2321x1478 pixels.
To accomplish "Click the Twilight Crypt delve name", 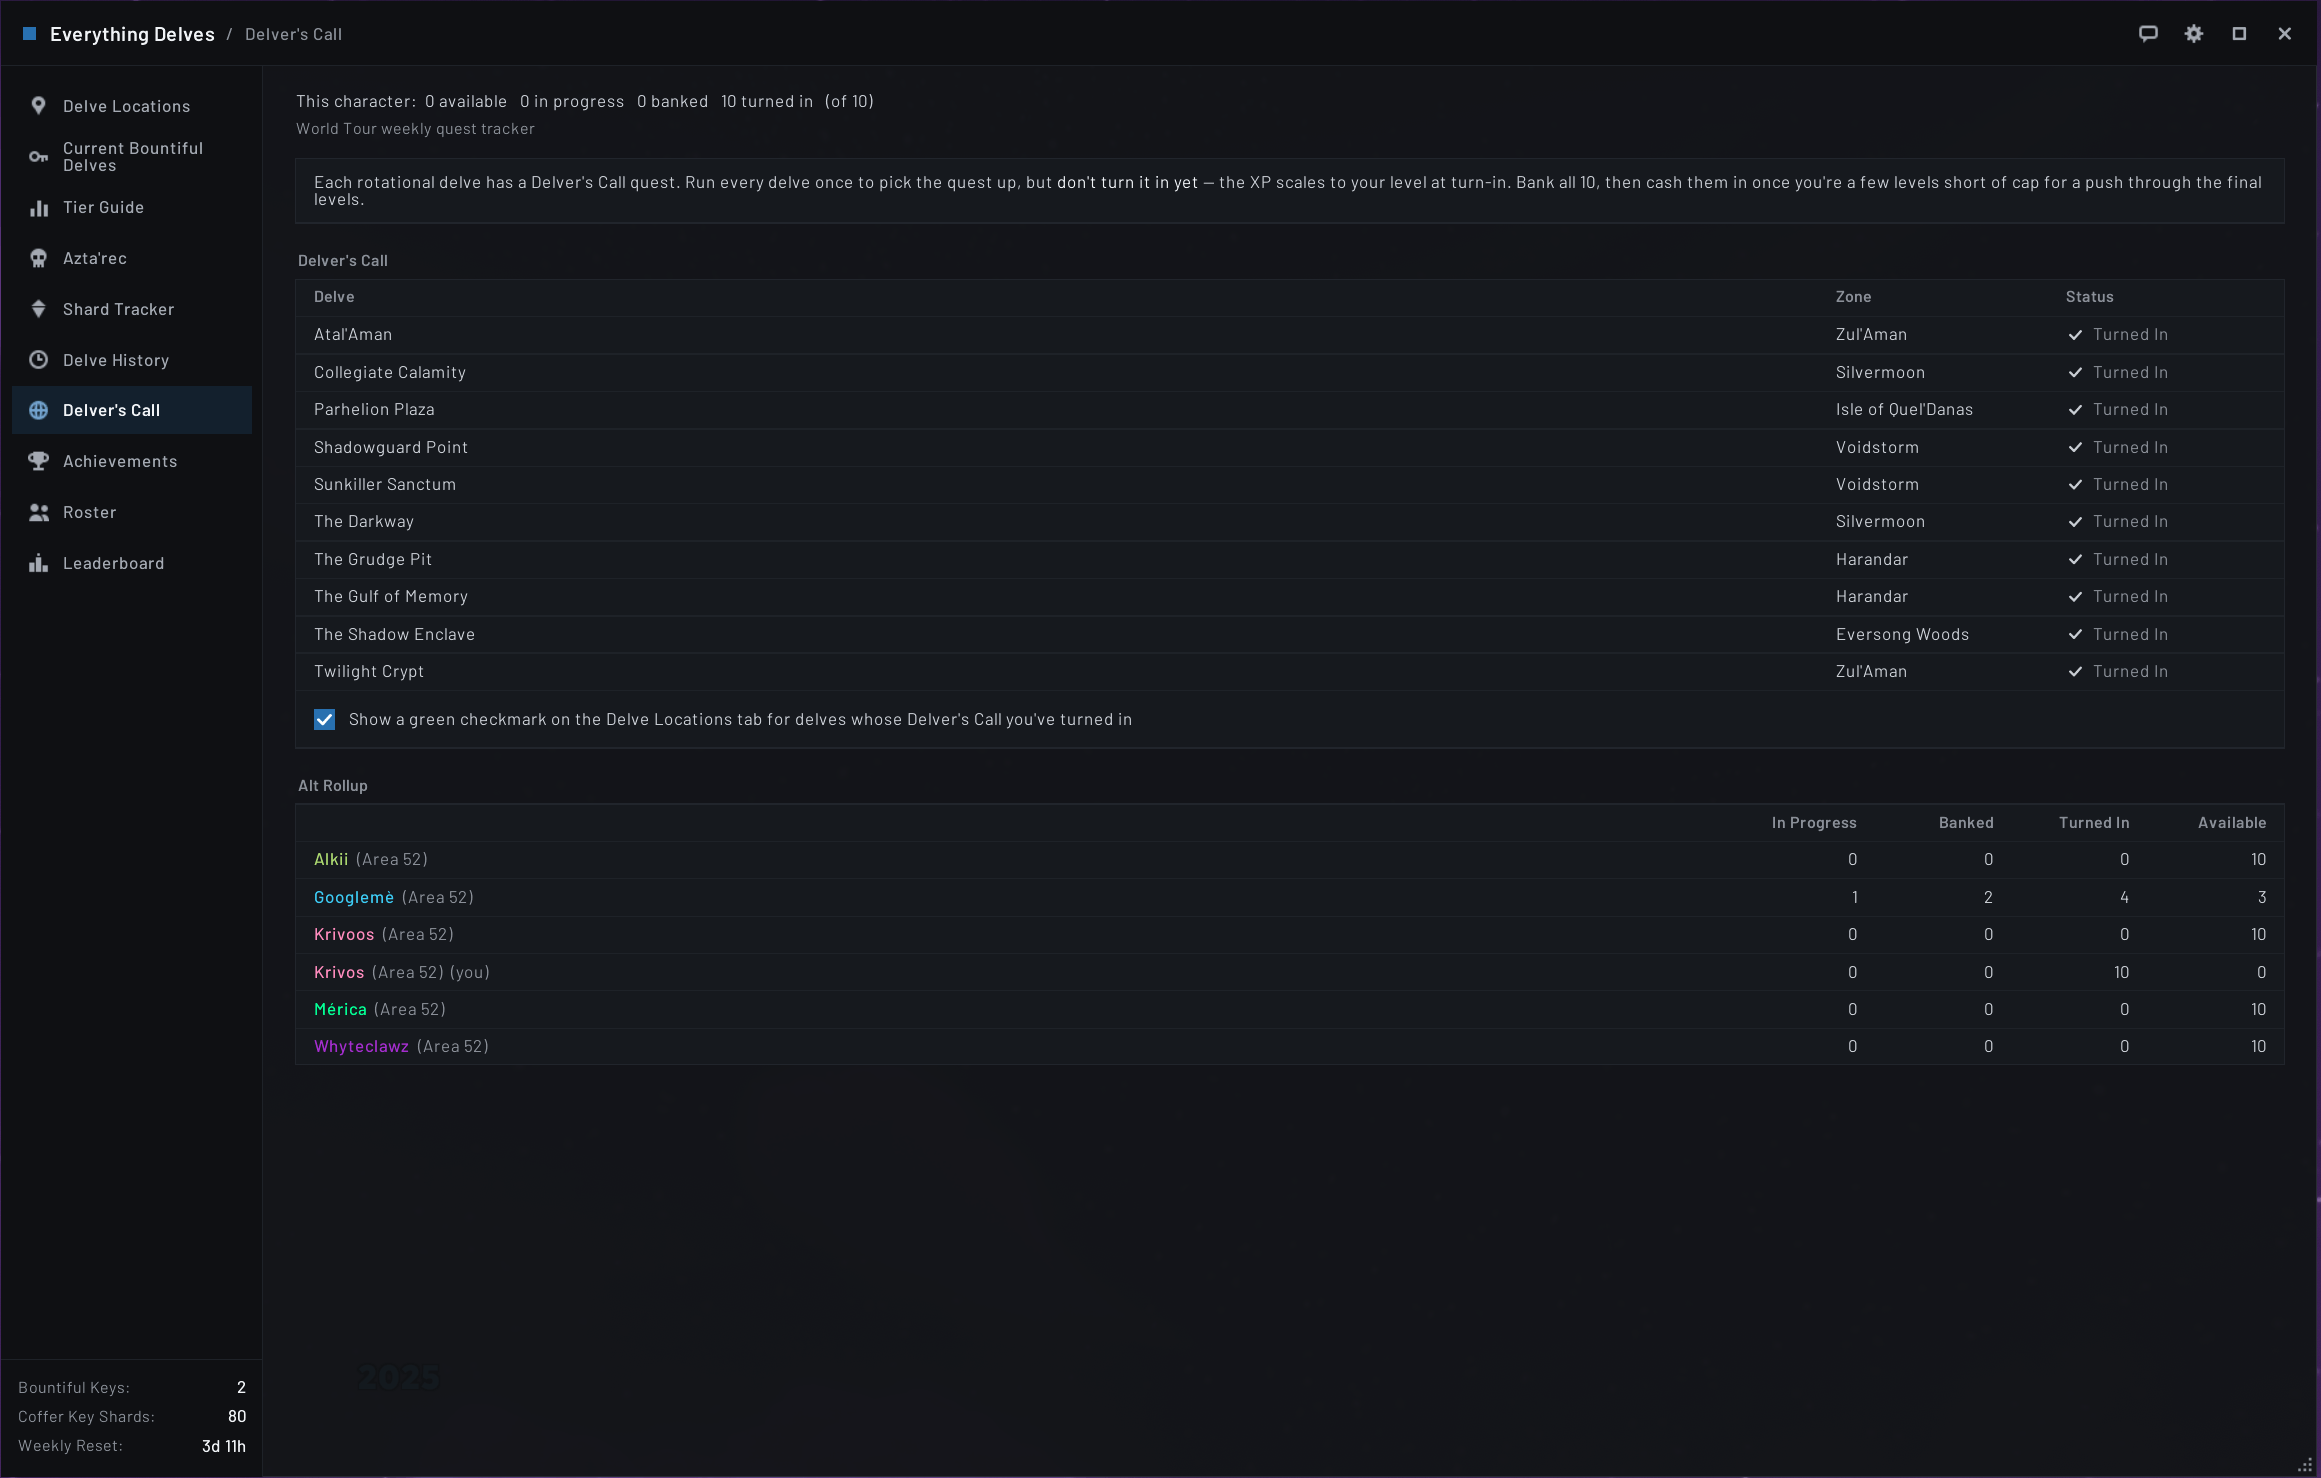I will coord(369,672).
